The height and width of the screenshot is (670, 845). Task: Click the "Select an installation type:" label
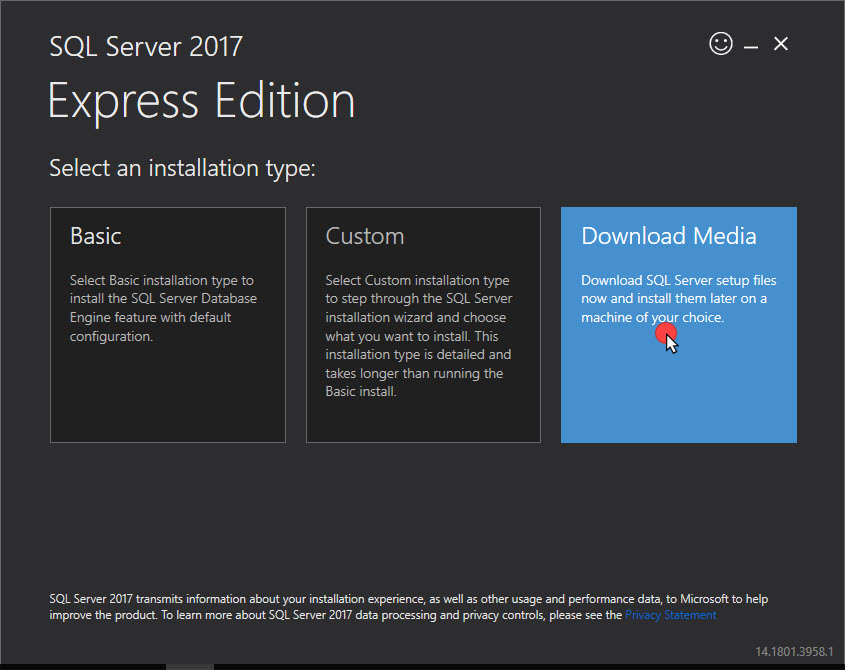[x=182, y=168]
